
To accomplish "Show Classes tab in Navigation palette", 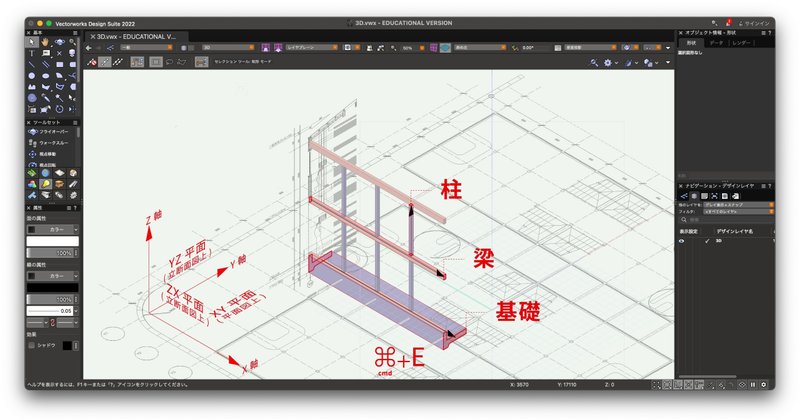I will click(685, 196).
